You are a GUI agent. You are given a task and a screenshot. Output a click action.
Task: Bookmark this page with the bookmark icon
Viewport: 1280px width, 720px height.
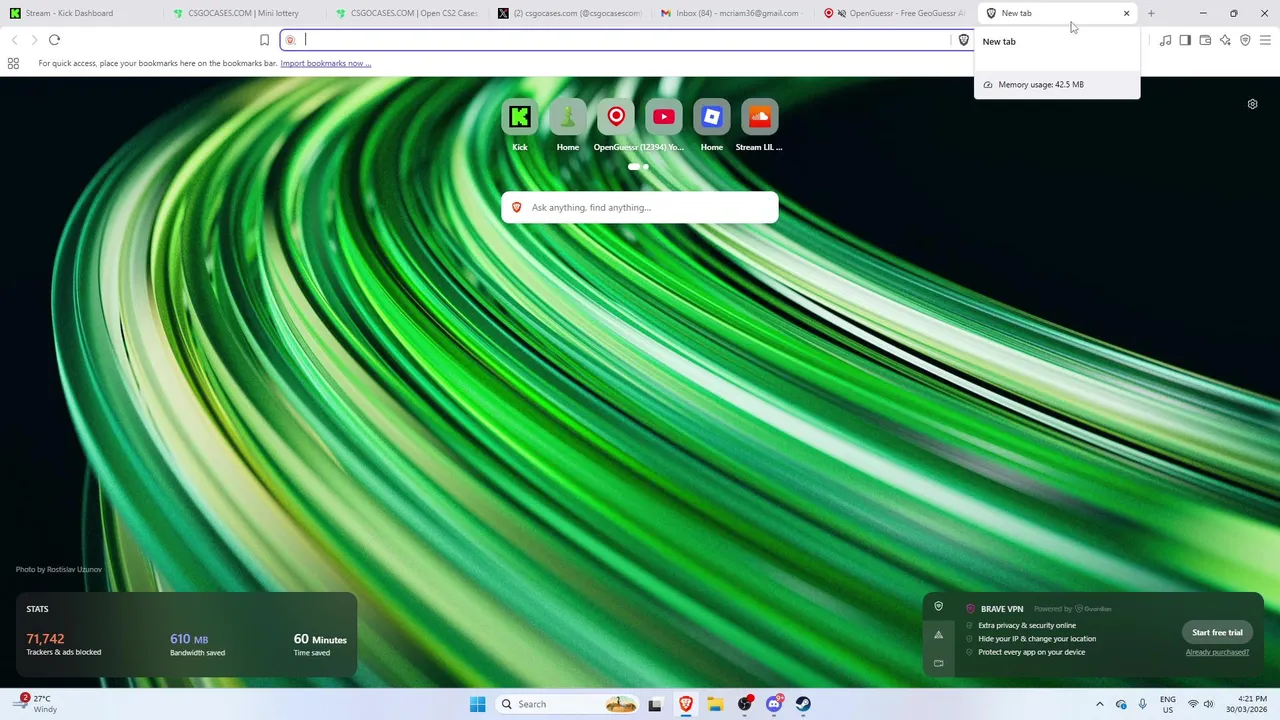point(265,40)
